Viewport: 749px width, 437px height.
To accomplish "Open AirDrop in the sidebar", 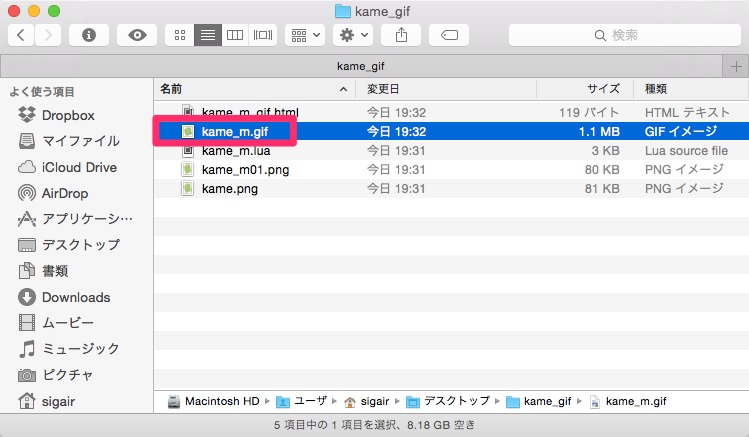I will pyautogui.click(x=66, y=193).
